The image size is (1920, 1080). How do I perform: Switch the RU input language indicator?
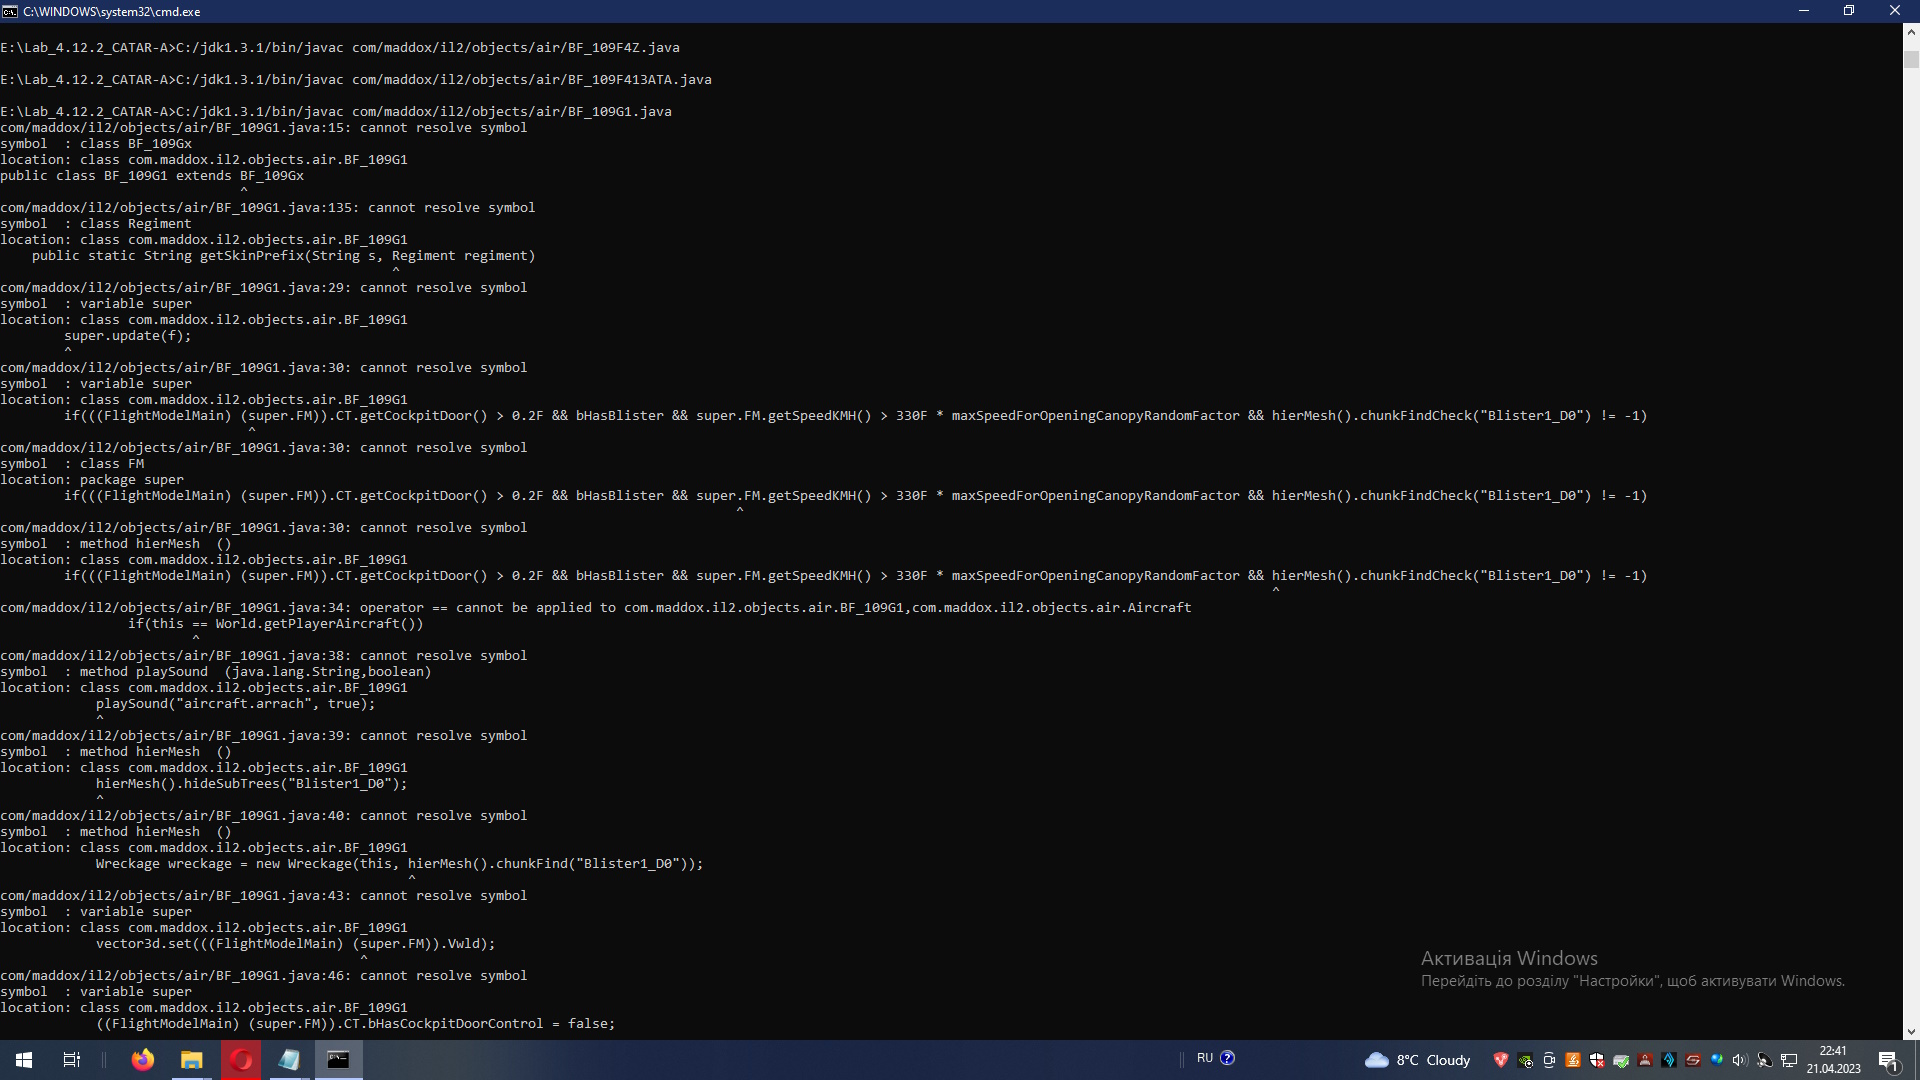[1204, 1058]
